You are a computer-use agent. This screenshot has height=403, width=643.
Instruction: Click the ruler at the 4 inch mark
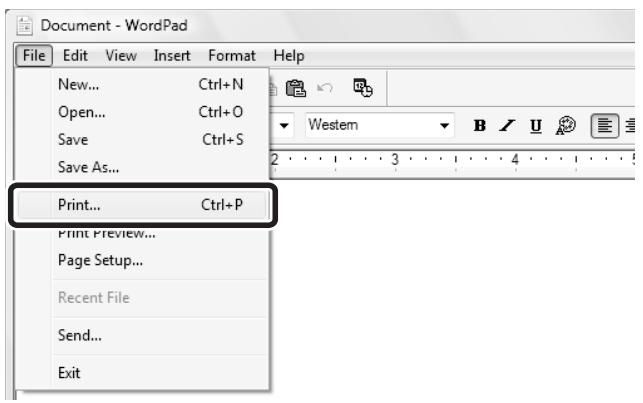click(515, 159)
